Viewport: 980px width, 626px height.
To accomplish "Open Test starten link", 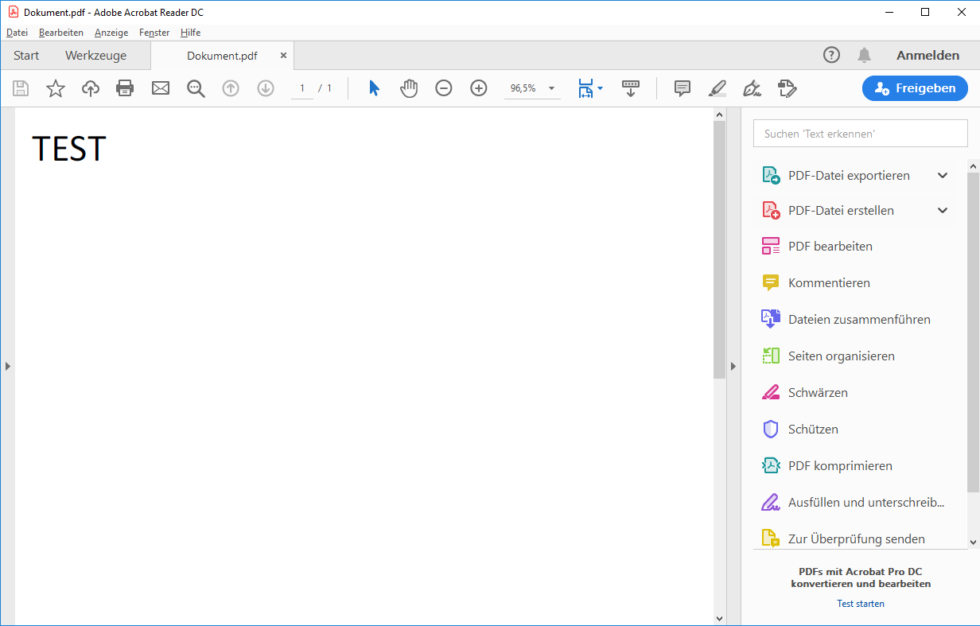I will click(x=860, y=603).
